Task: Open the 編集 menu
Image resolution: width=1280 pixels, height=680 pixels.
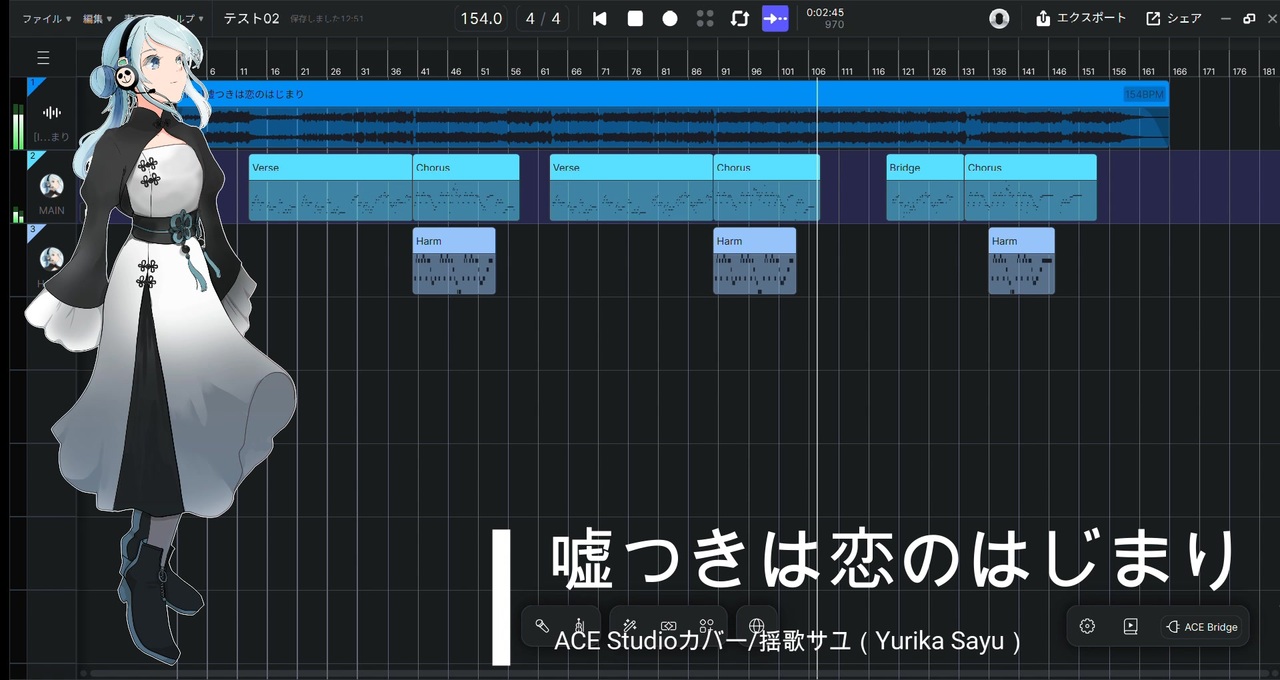Action: tap(97, 19)
